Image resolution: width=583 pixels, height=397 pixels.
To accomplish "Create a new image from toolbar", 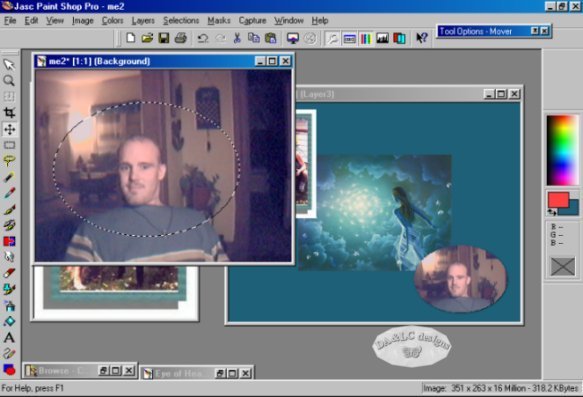I will (131, 38).
